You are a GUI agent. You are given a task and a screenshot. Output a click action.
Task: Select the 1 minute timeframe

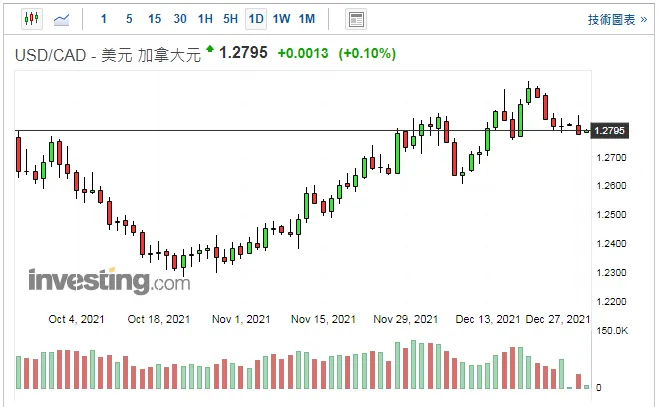[x=104, y=19]
